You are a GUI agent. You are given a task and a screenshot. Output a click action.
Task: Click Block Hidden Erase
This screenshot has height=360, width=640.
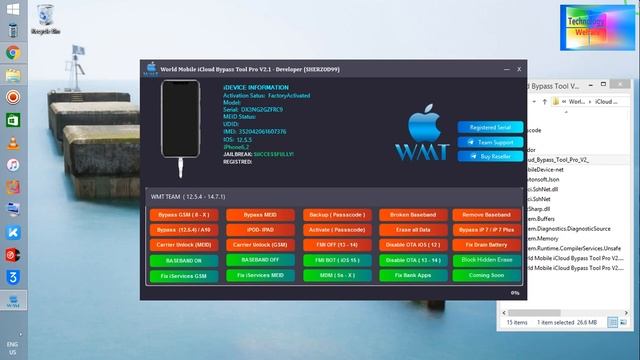[x=487, y=260]
